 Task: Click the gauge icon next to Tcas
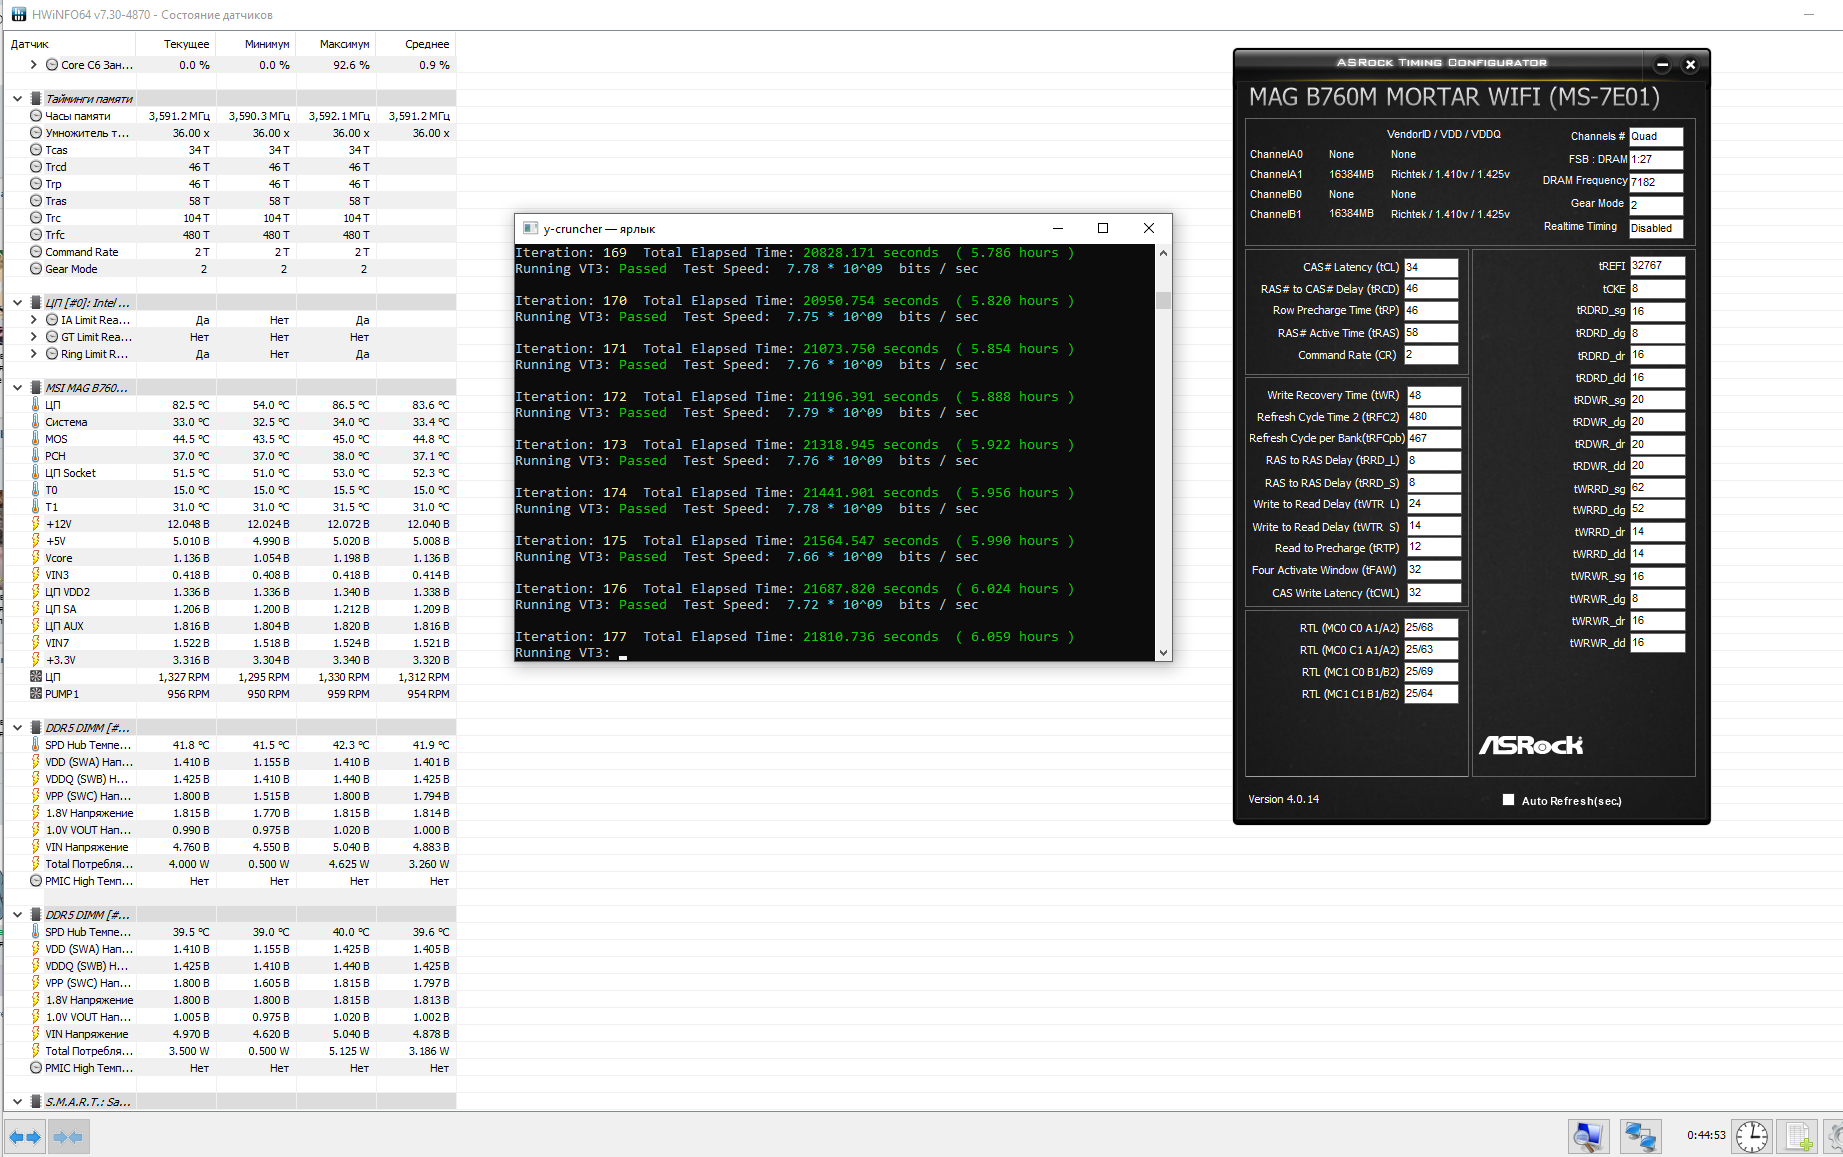coord(36,150)
